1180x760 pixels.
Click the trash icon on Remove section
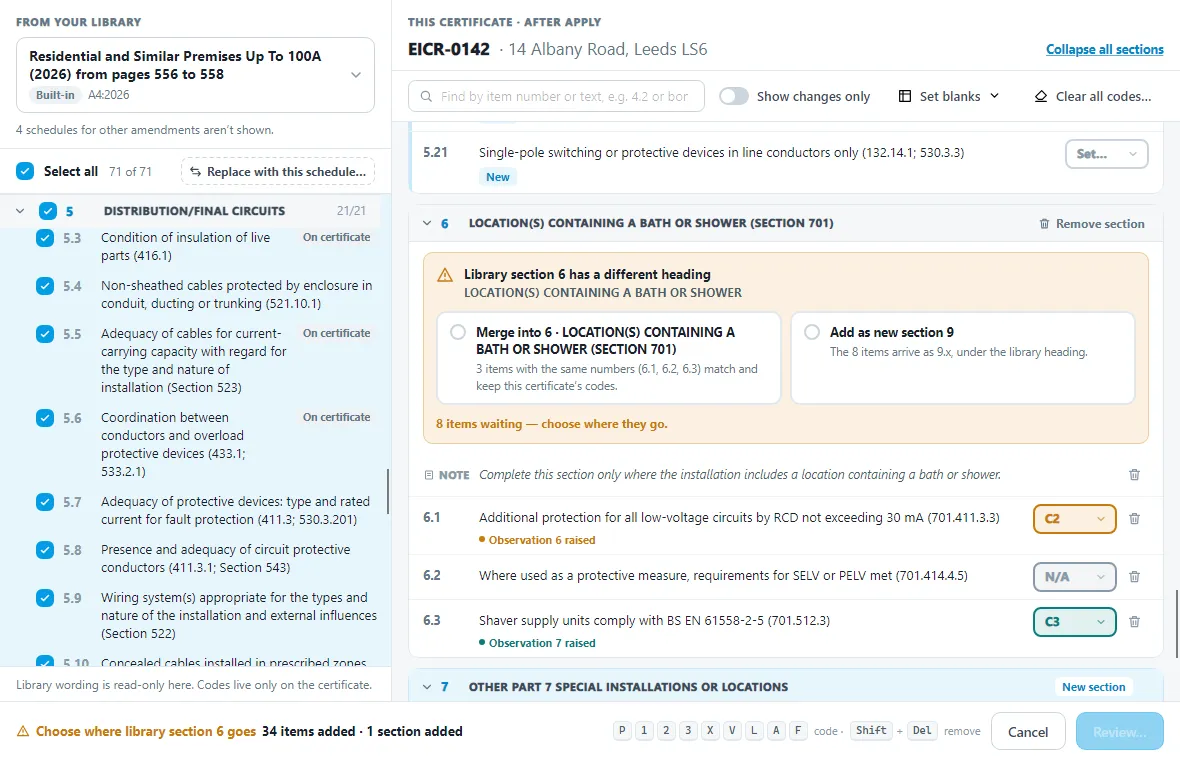(x=1045, y=223)
